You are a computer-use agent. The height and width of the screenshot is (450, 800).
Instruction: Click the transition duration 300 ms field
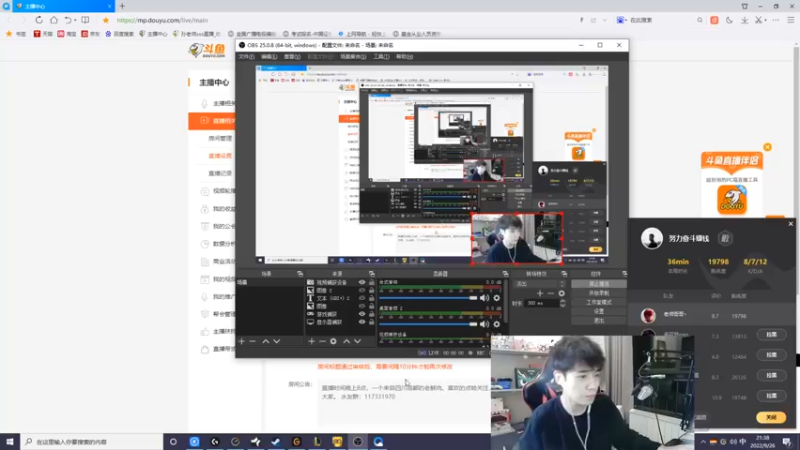[542, 303]
